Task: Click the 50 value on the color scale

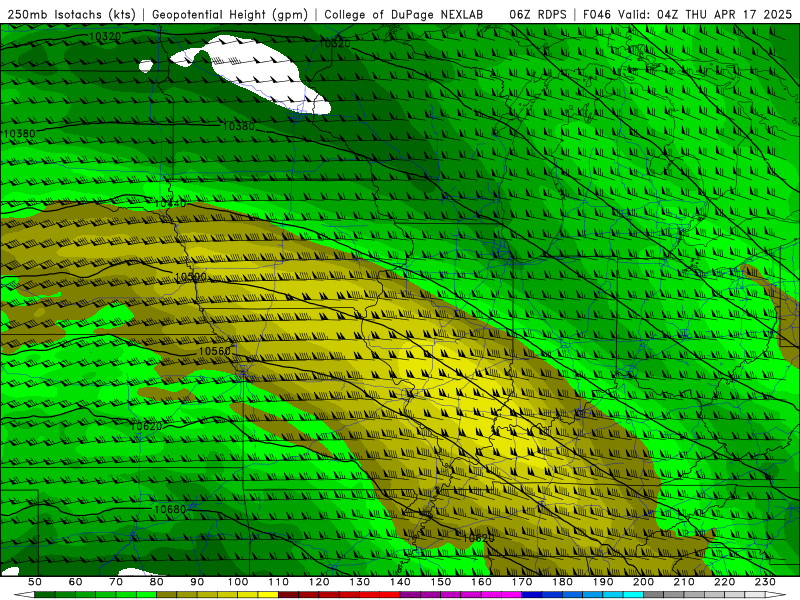Action: pyautogui.click(x=34, y=582)
